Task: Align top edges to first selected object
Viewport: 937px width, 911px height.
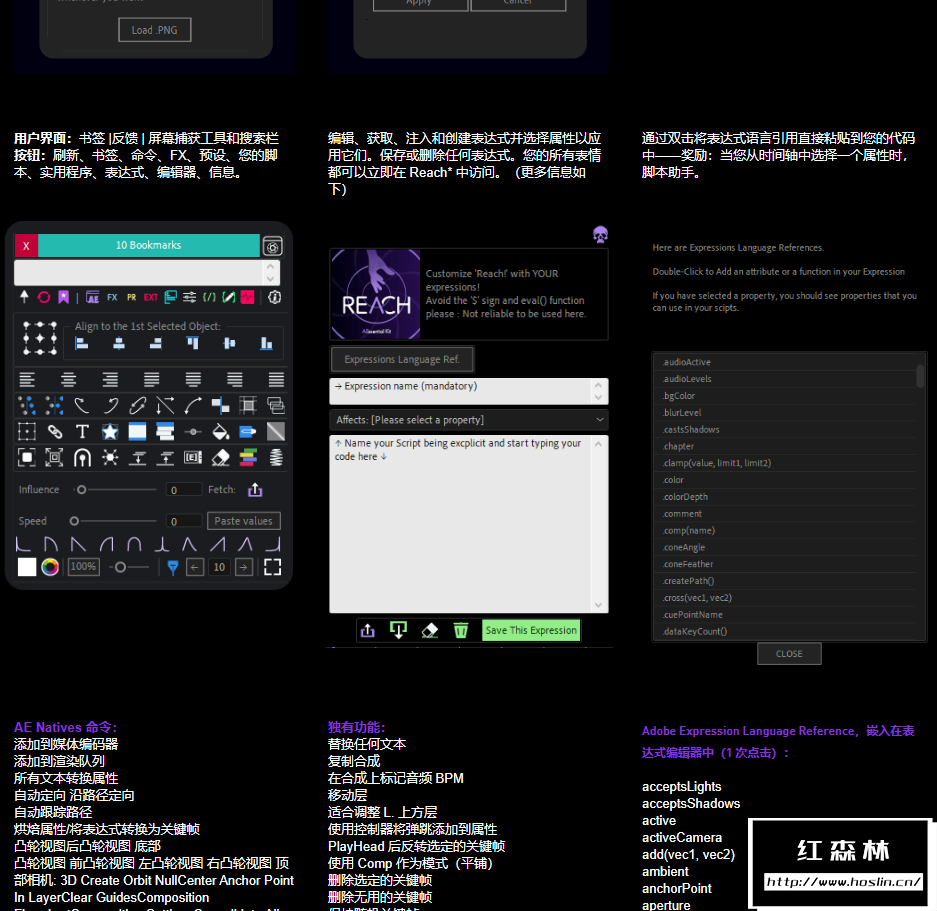Action: pyautogui.click(x=192, y=343)
